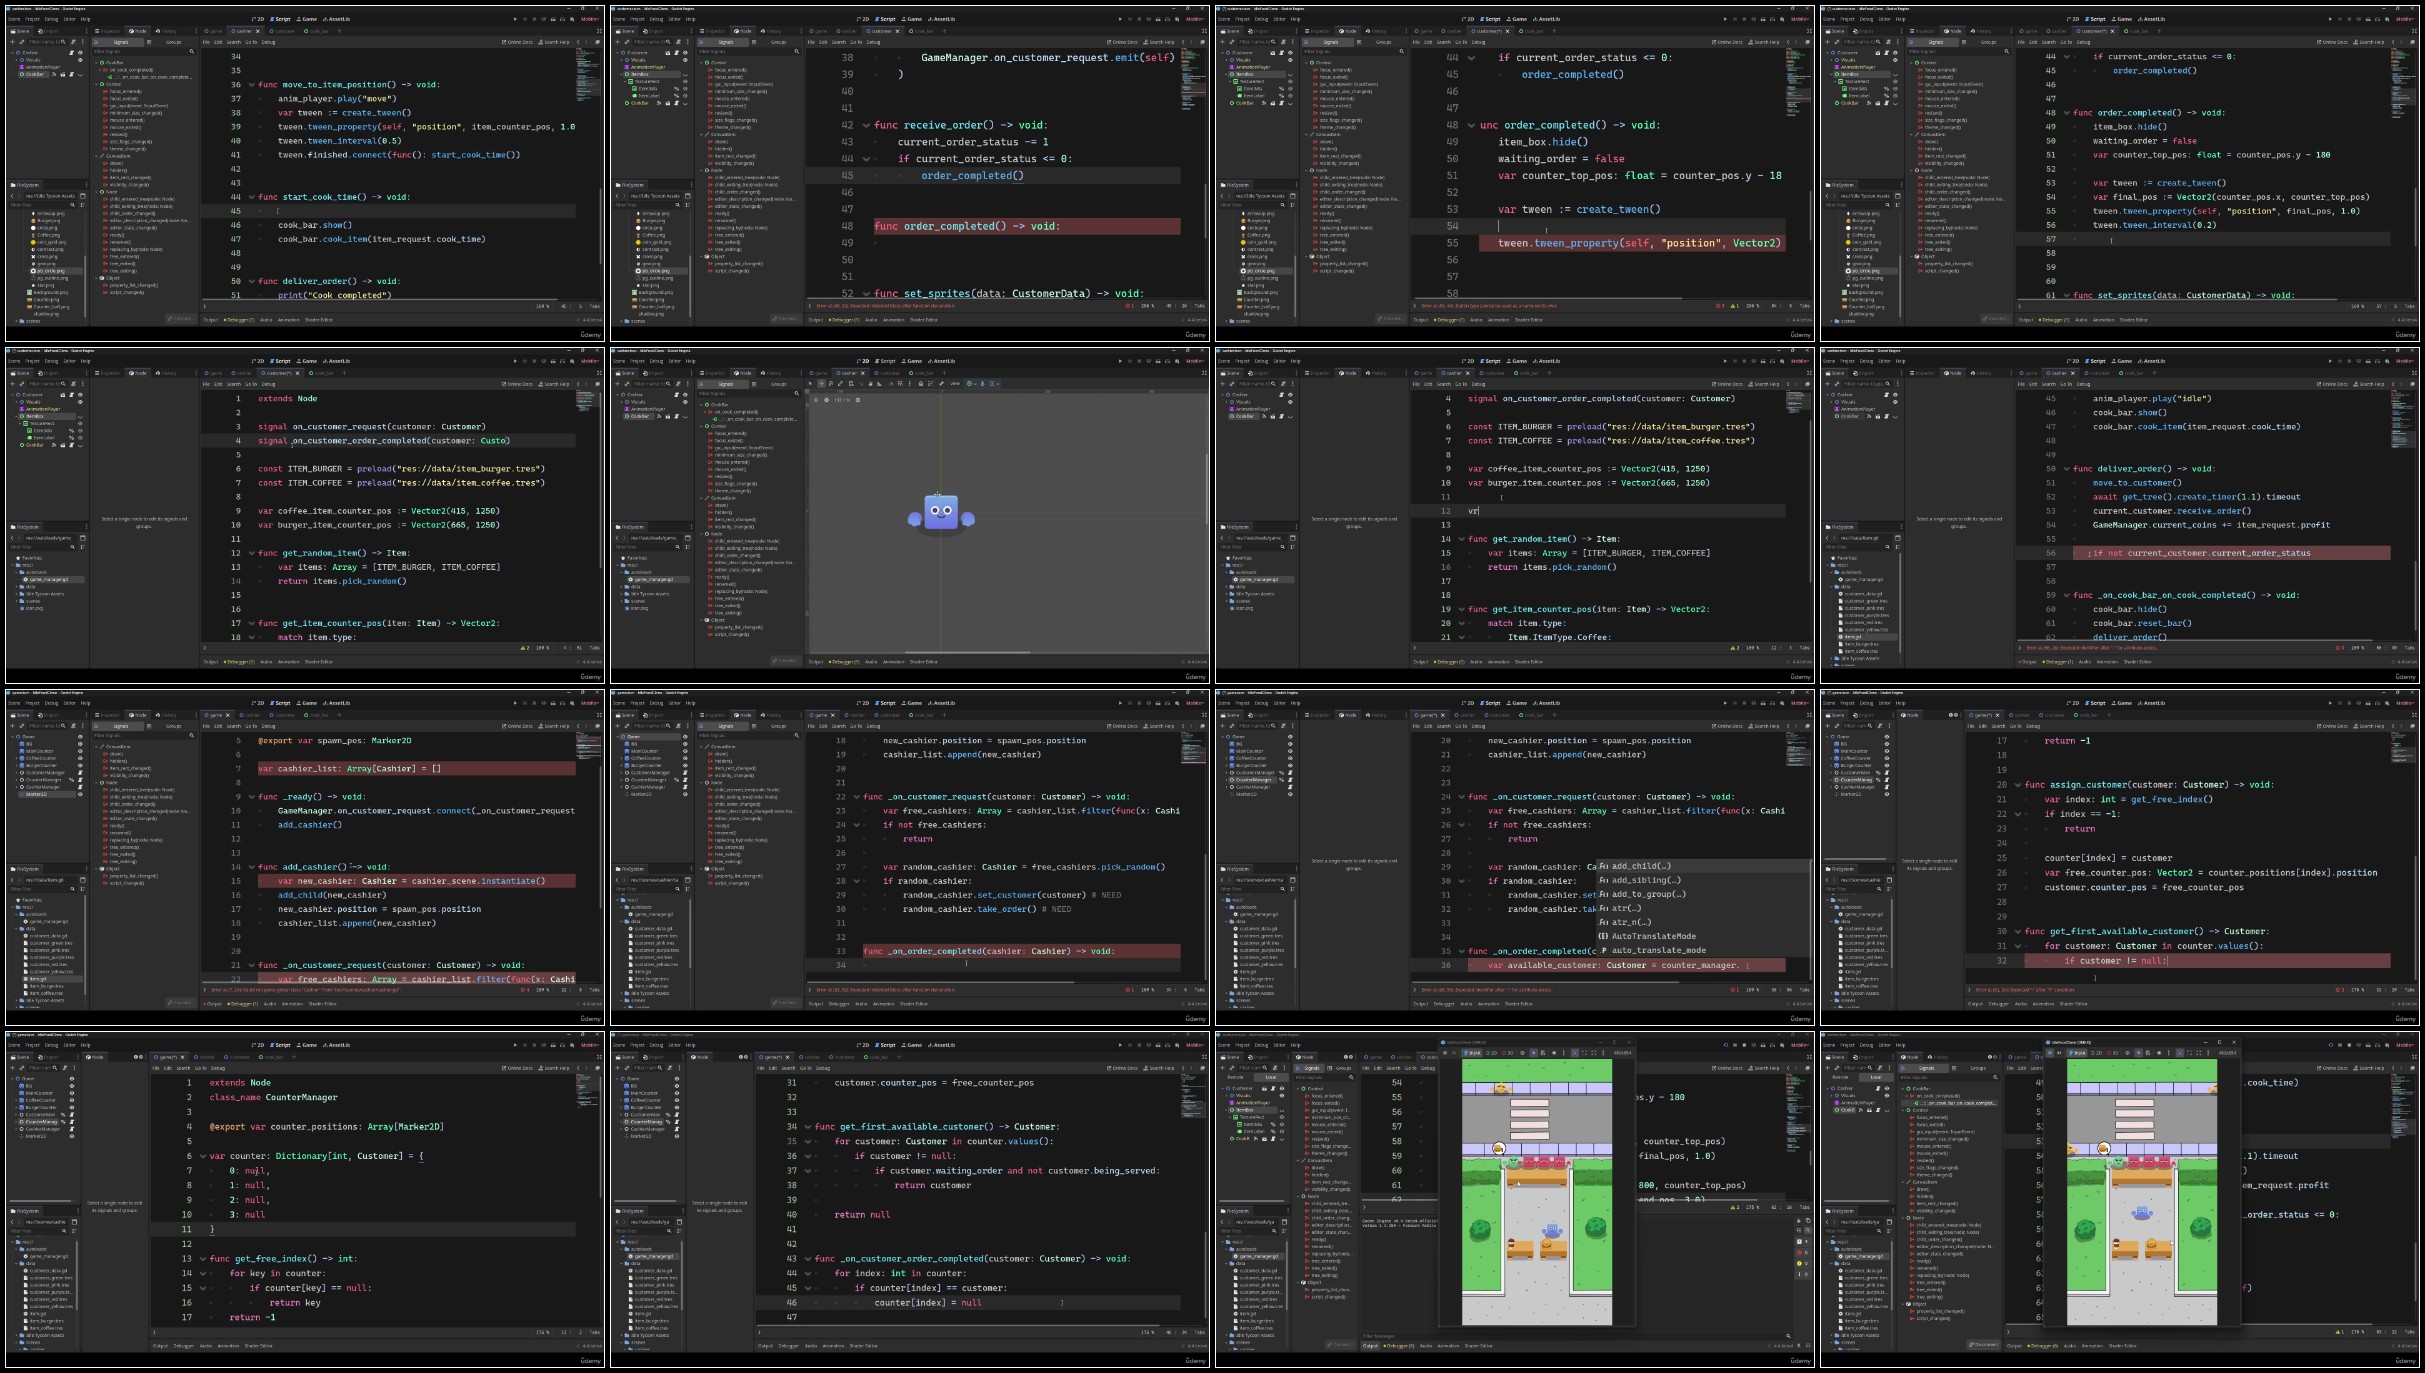Open Project menu in class_name CounterManager frame
This screenshot has width=2425, height=1373.
click(32, 1045)
